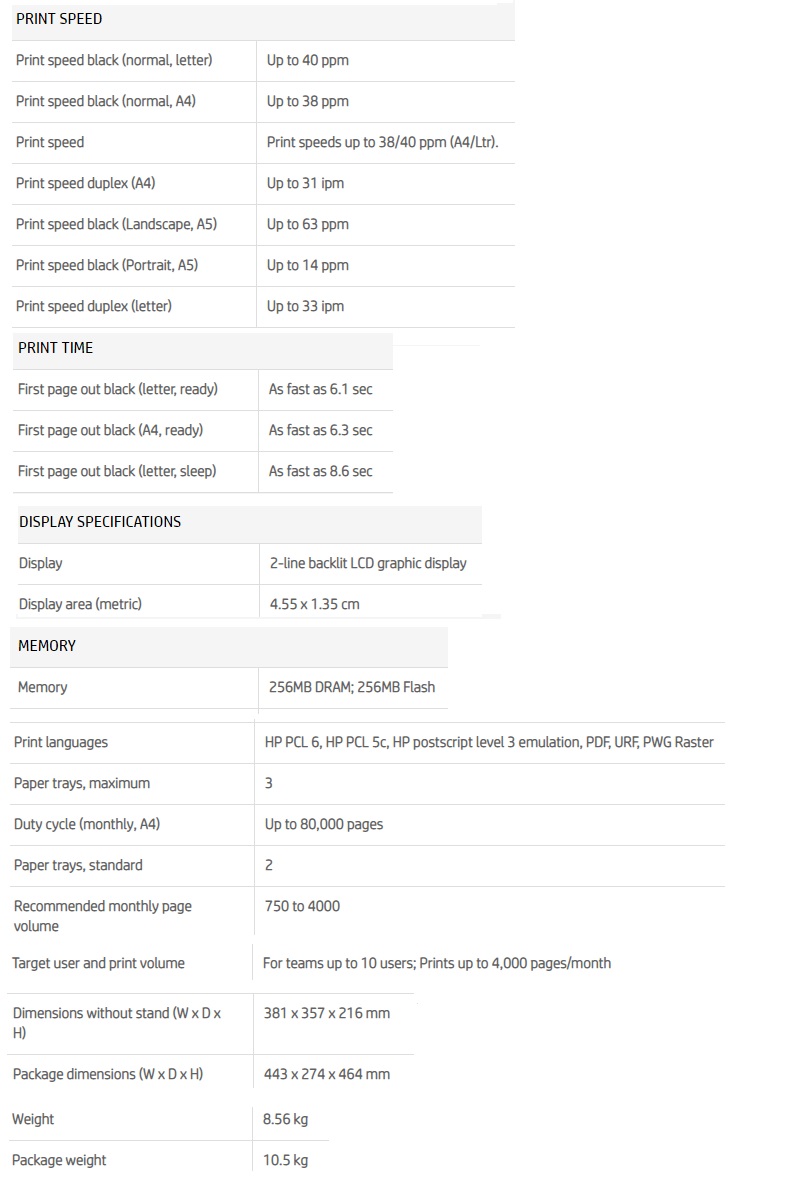Click the PRINT SPEED section header

coord(59,19)
